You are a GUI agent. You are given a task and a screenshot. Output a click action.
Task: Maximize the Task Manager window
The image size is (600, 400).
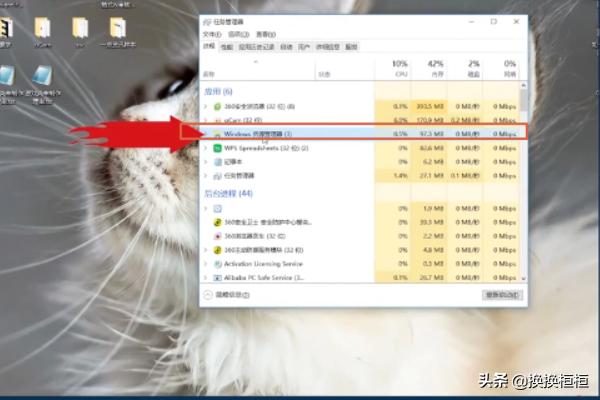(494, 22)
